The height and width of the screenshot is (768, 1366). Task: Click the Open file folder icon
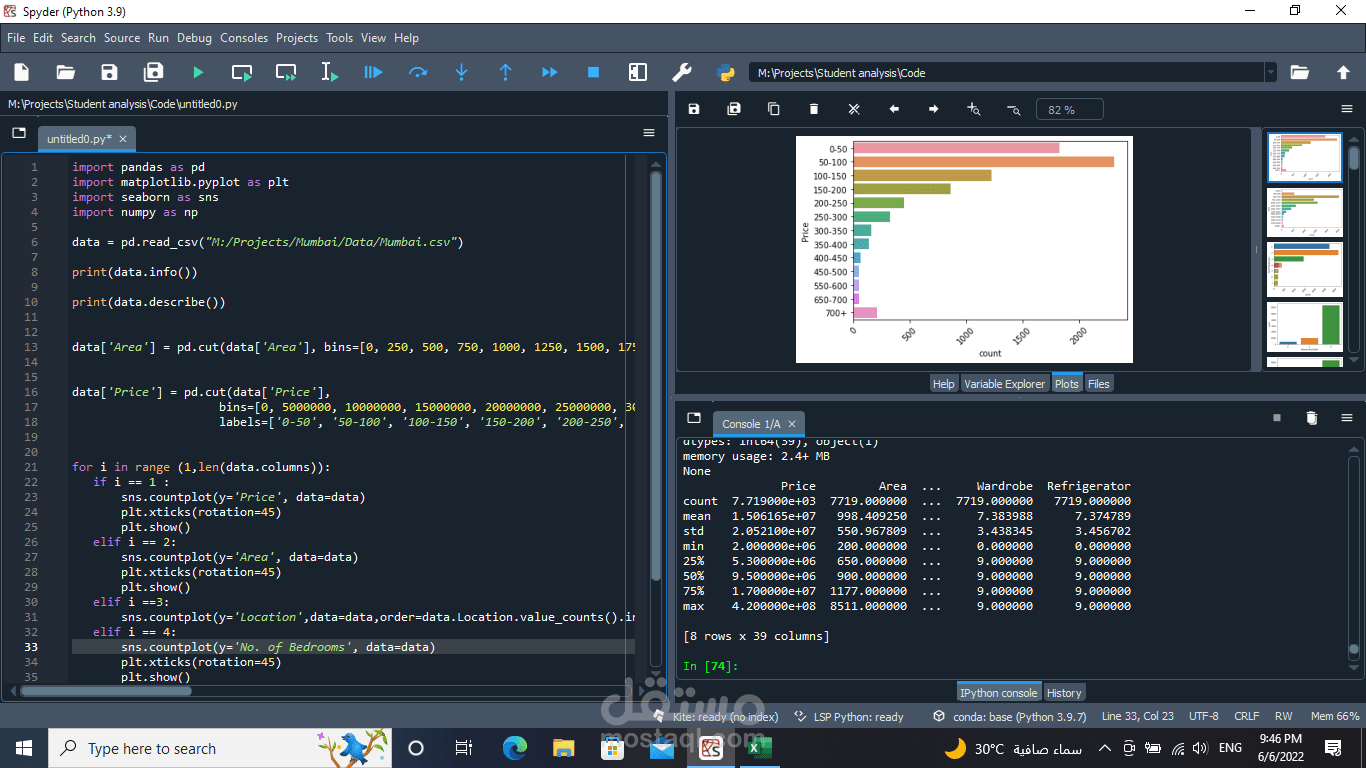66,72
